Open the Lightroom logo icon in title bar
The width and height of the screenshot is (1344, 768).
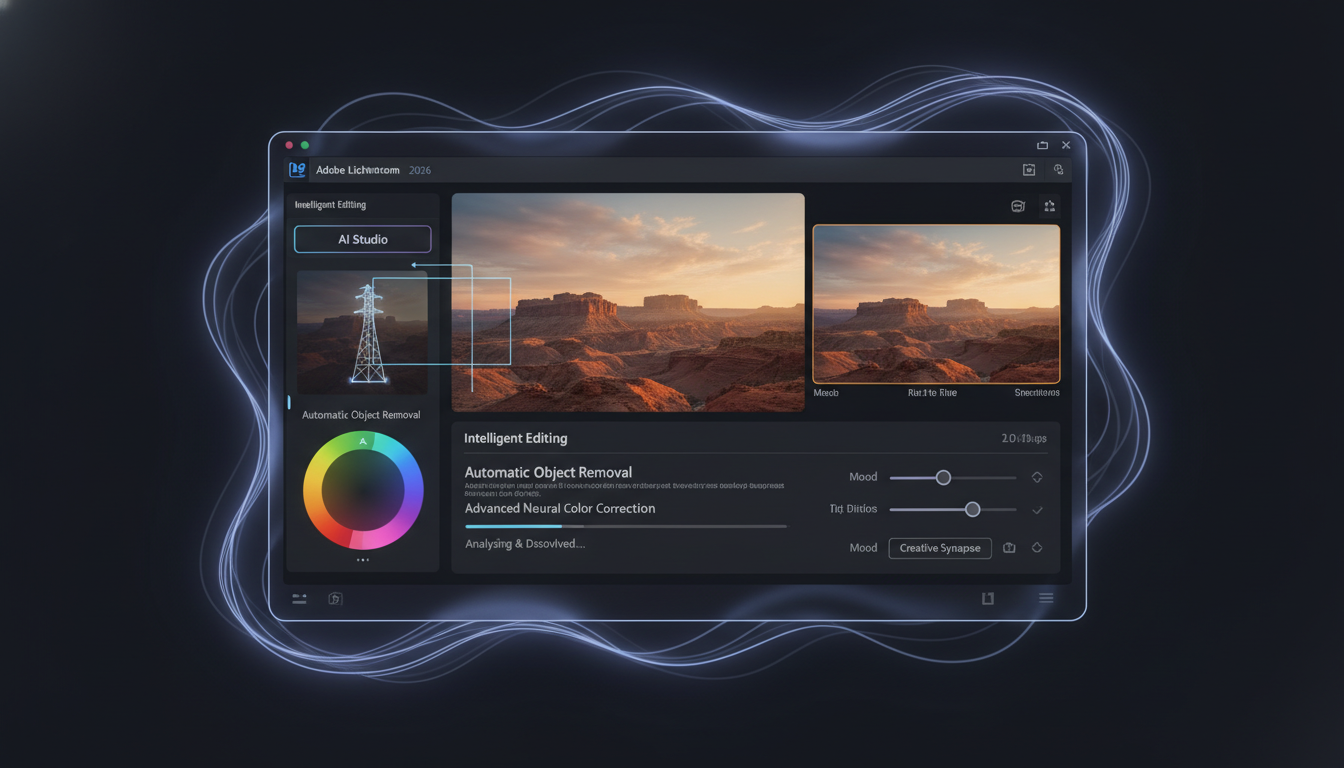[296, 169]
